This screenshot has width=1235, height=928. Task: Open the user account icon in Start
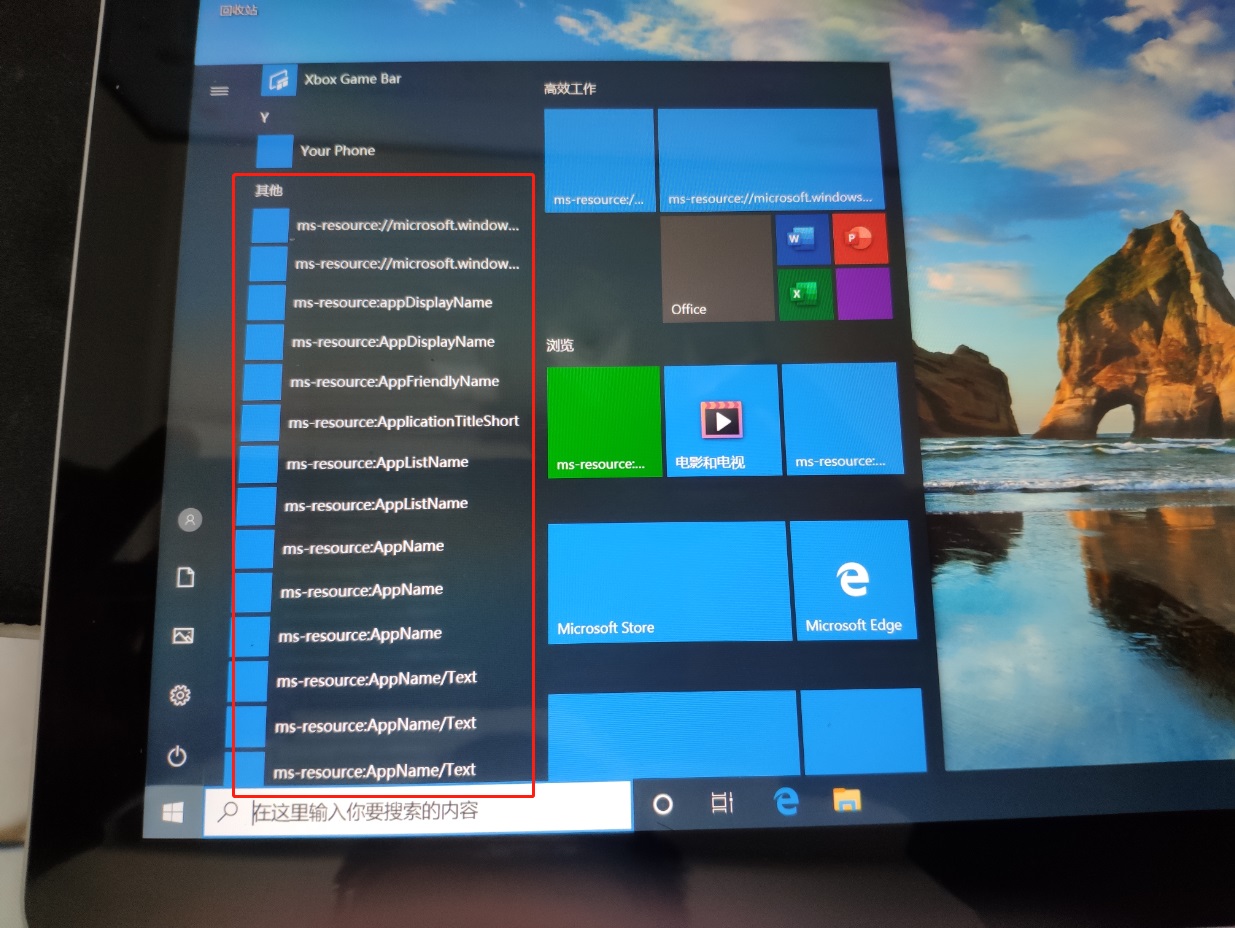[x=189, y=519]
